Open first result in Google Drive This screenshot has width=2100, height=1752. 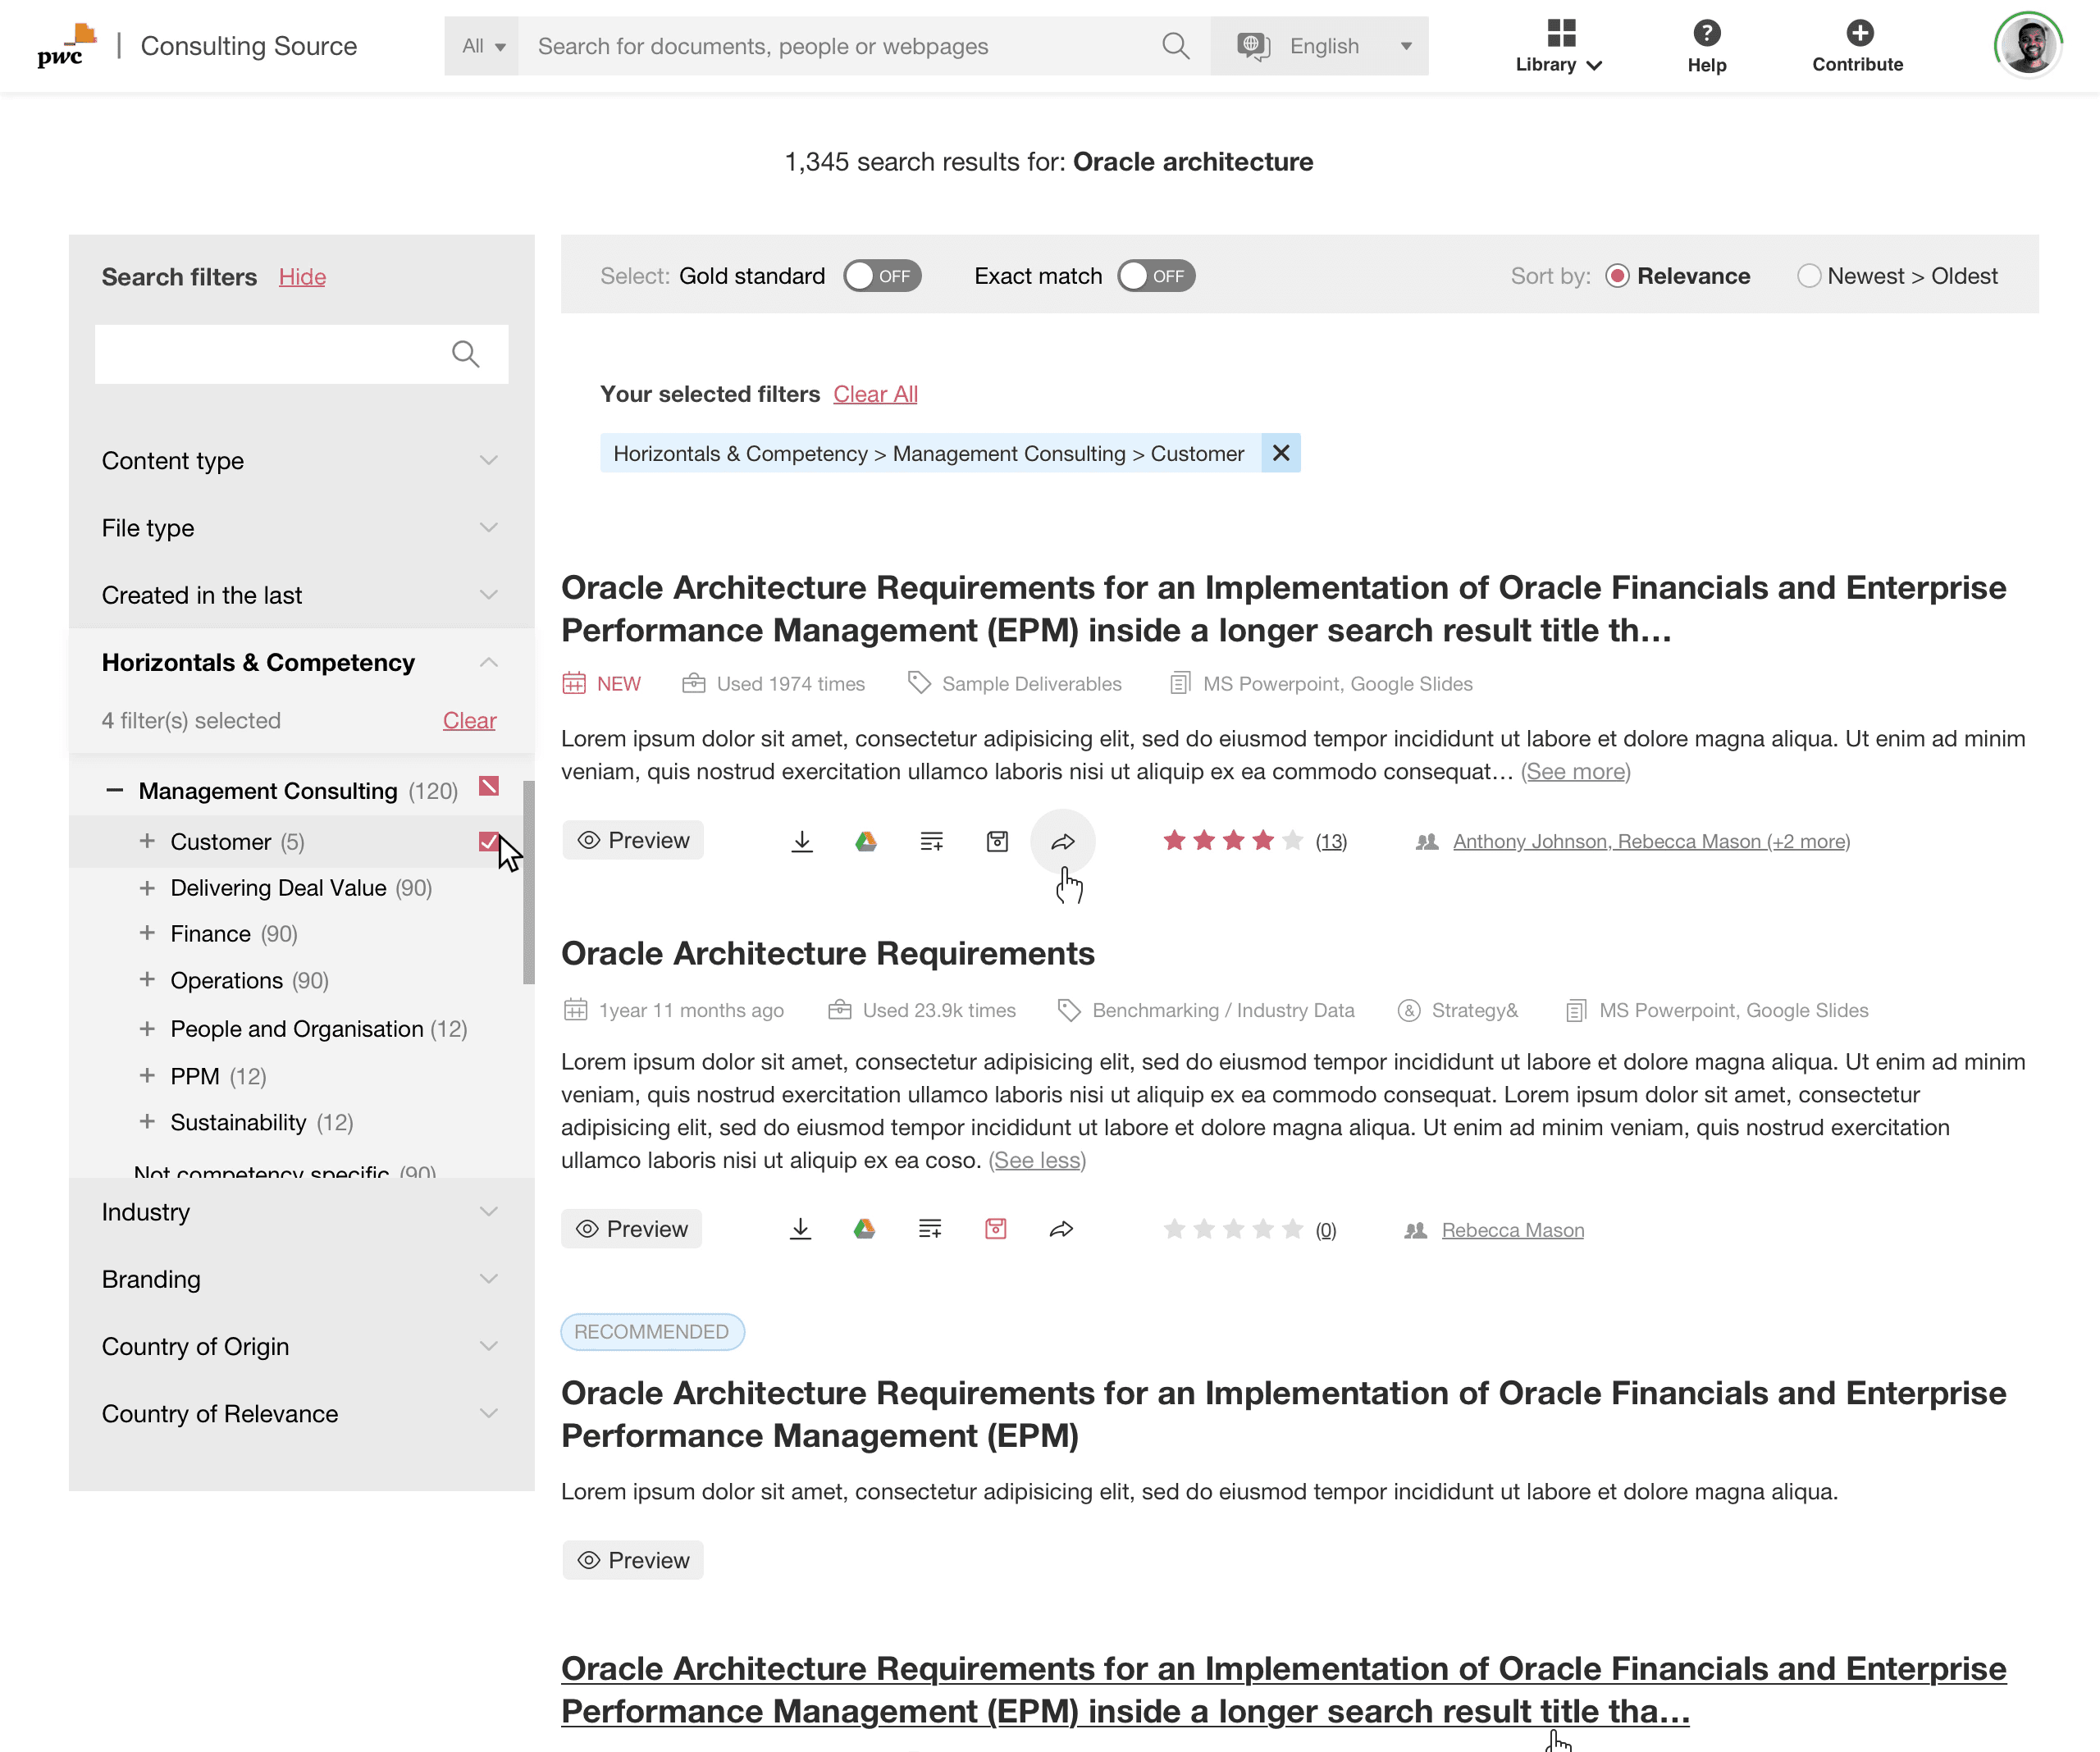[x=866, y=841]
